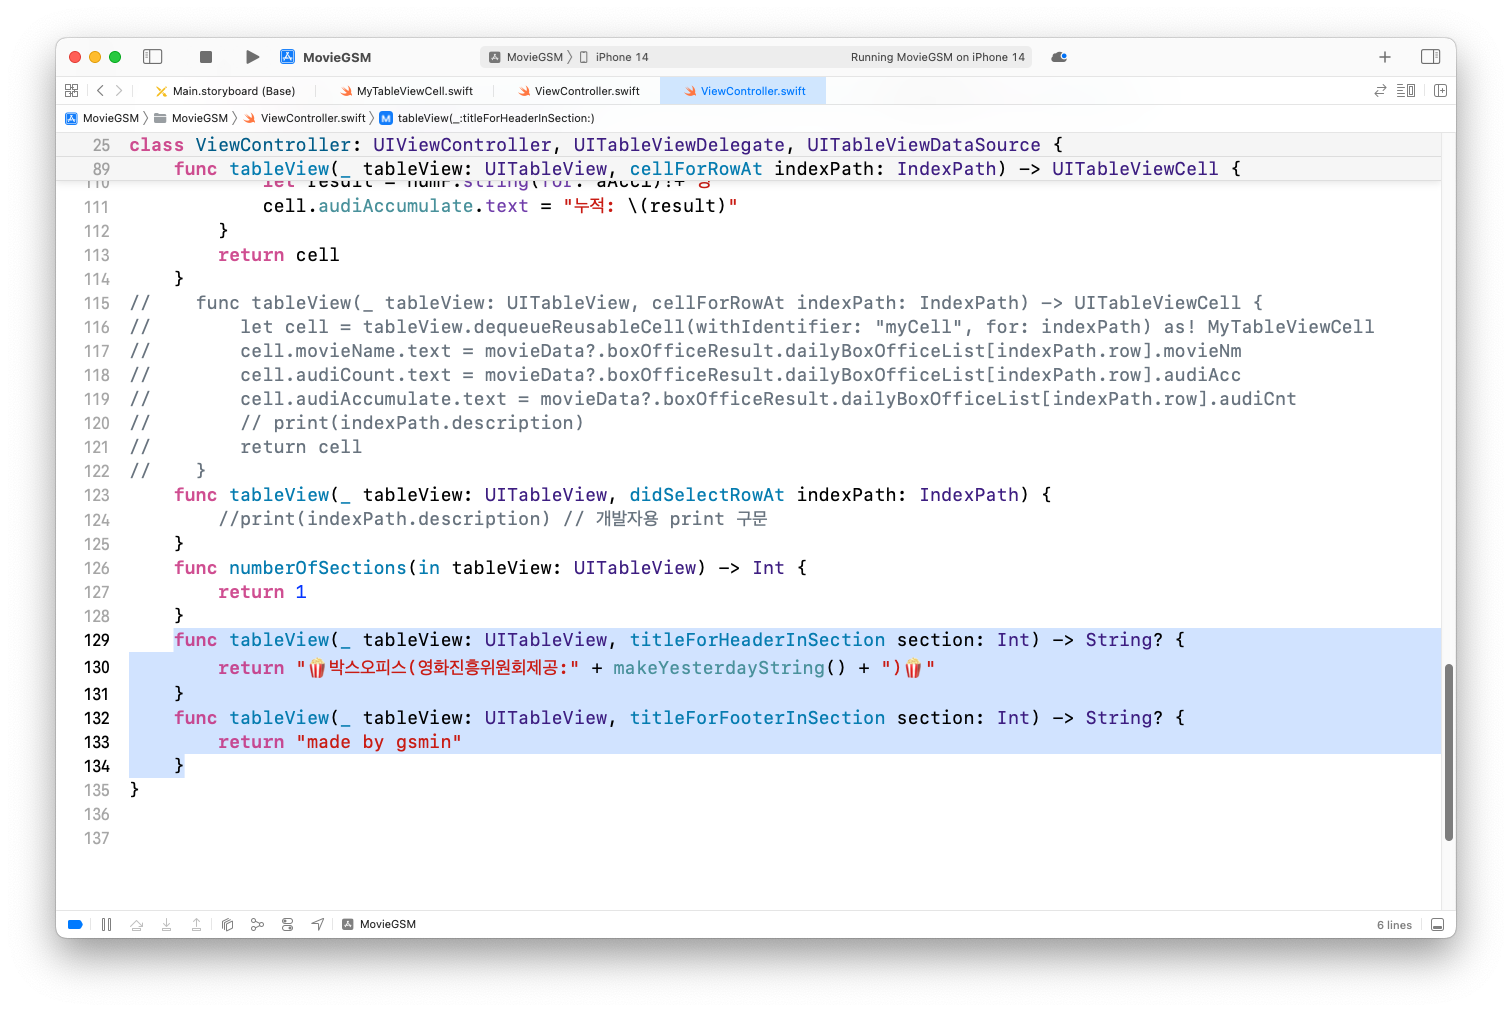Switch to the inactive ViewController.swift tab

(579, 91)
